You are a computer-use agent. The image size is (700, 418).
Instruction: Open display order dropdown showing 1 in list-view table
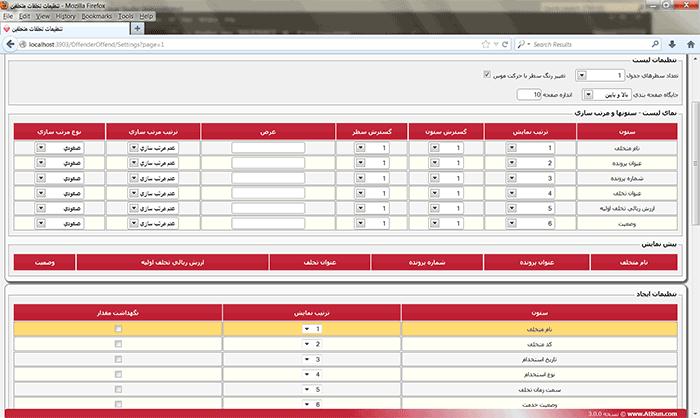(530, 147)
